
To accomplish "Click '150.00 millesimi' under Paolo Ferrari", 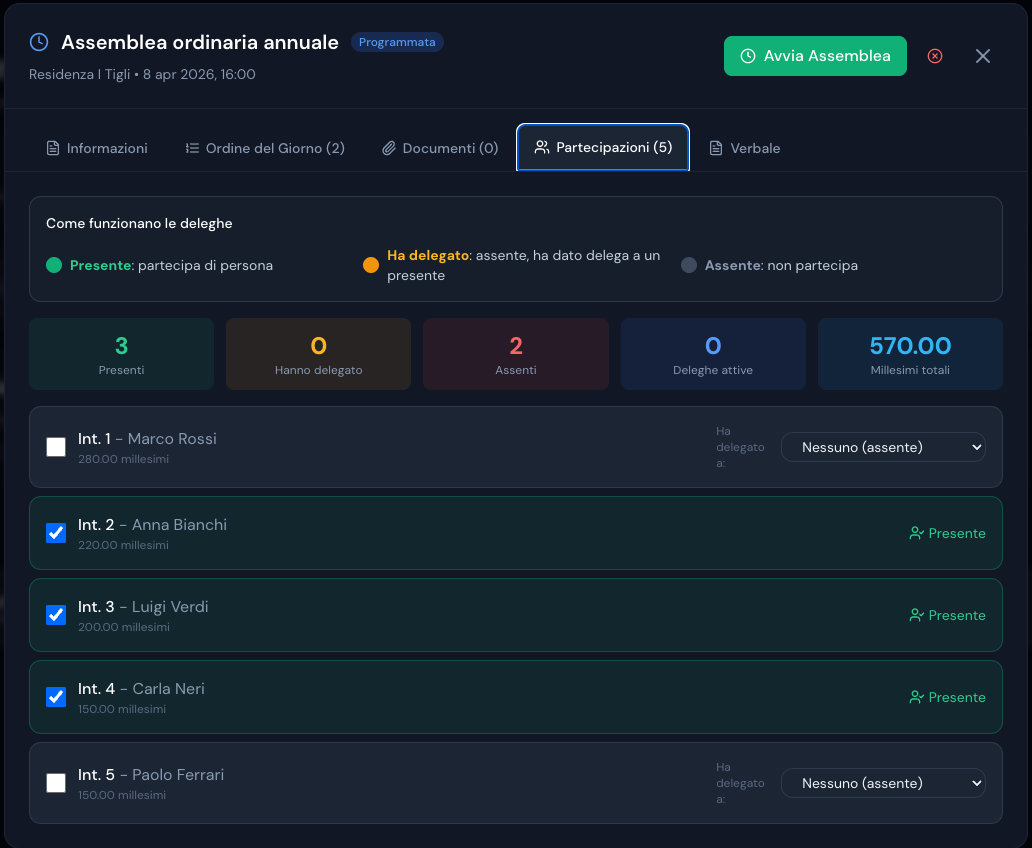I will click(x=122, y=795).
